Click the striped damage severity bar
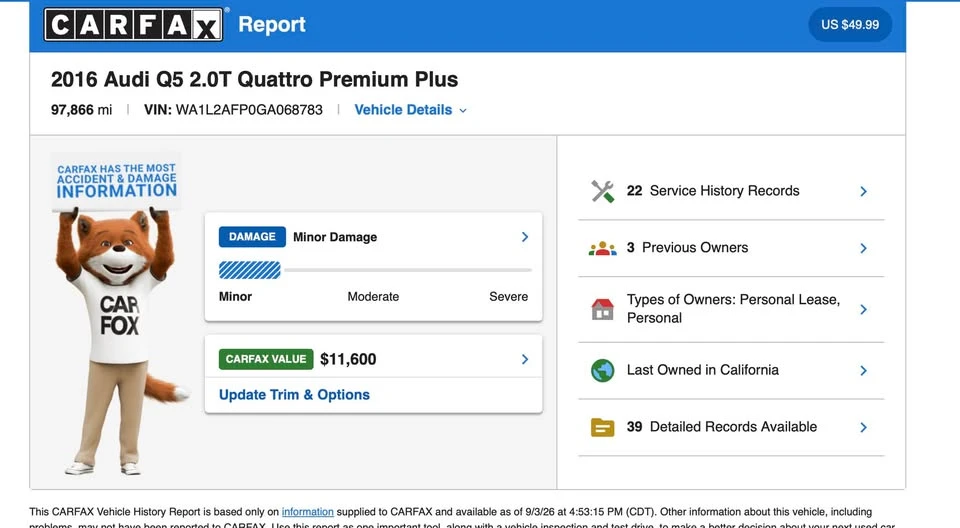 (250, 270)
